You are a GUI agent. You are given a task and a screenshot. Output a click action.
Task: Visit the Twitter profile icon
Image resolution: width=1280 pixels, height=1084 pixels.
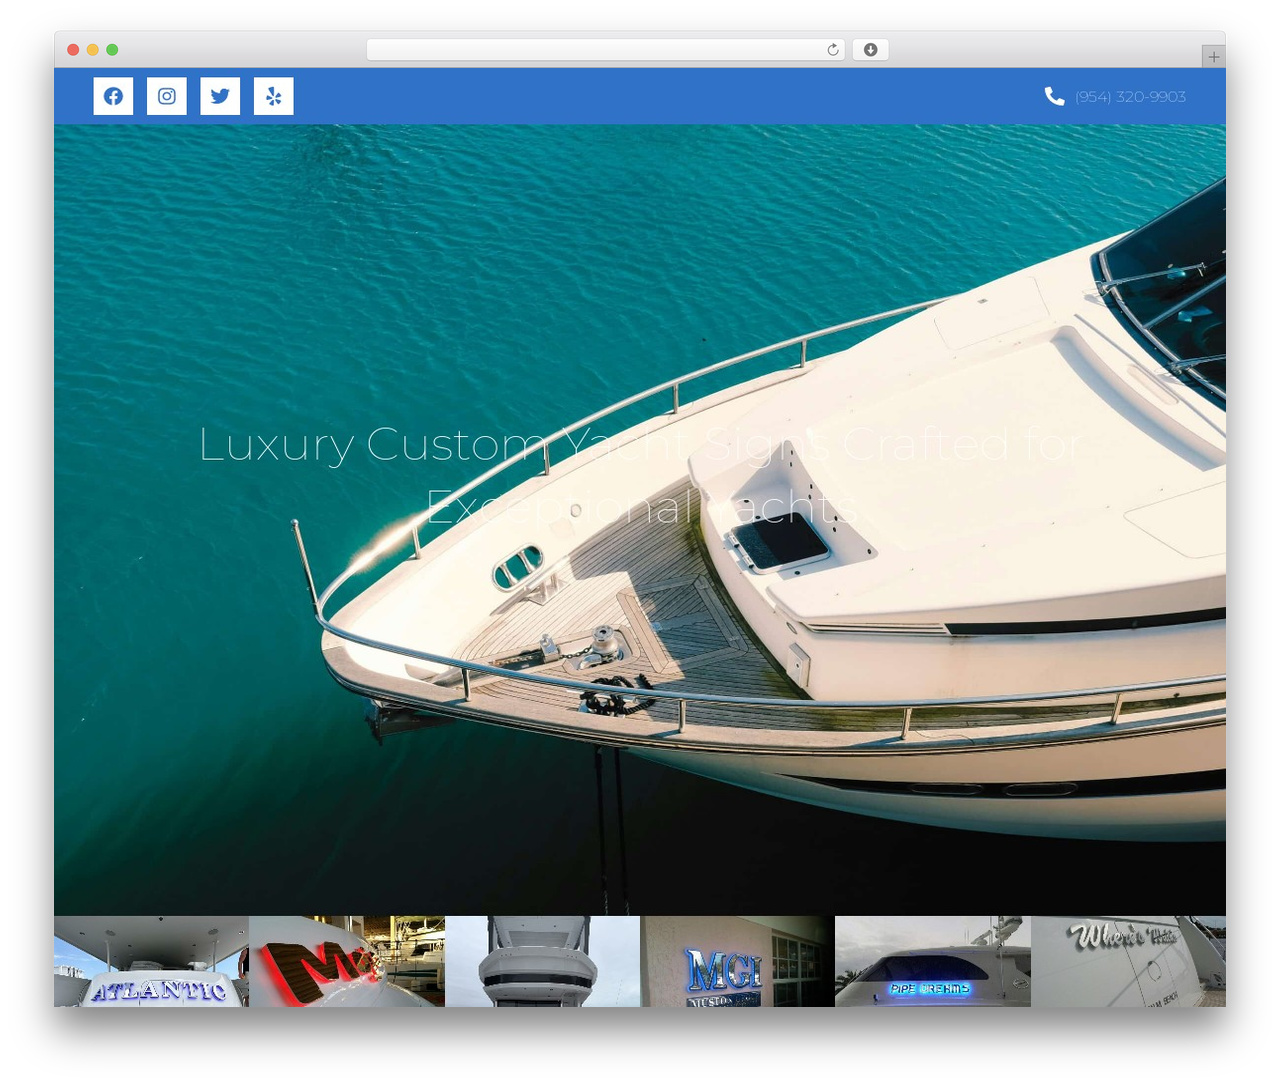click(220, 96)
